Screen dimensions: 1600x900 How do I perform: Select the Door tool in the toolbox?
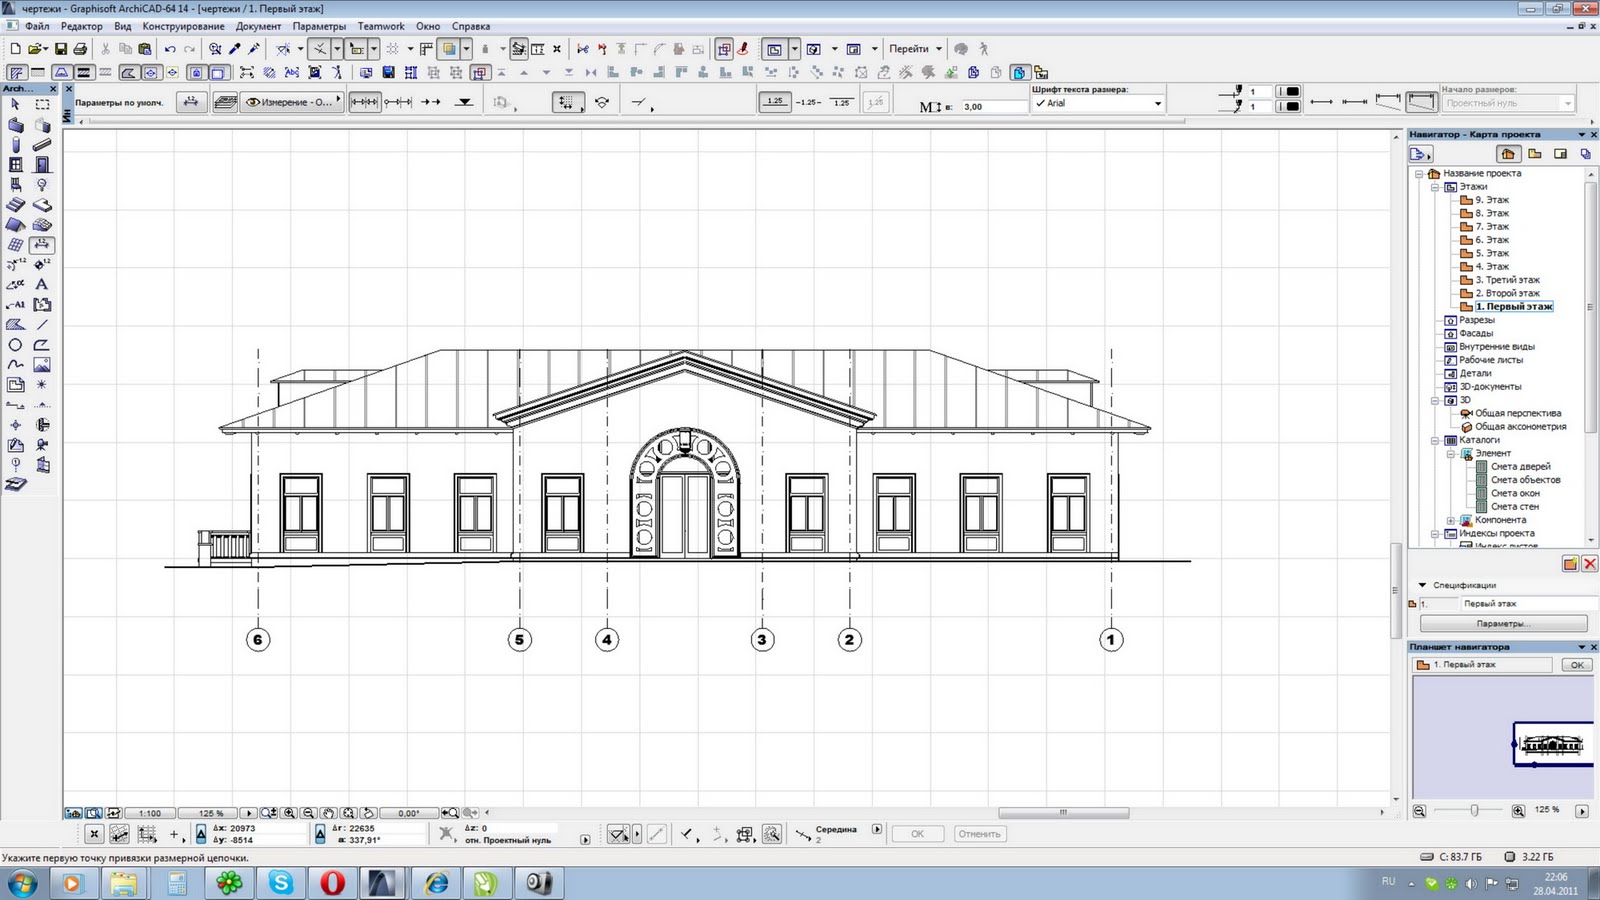click(41, 164)
